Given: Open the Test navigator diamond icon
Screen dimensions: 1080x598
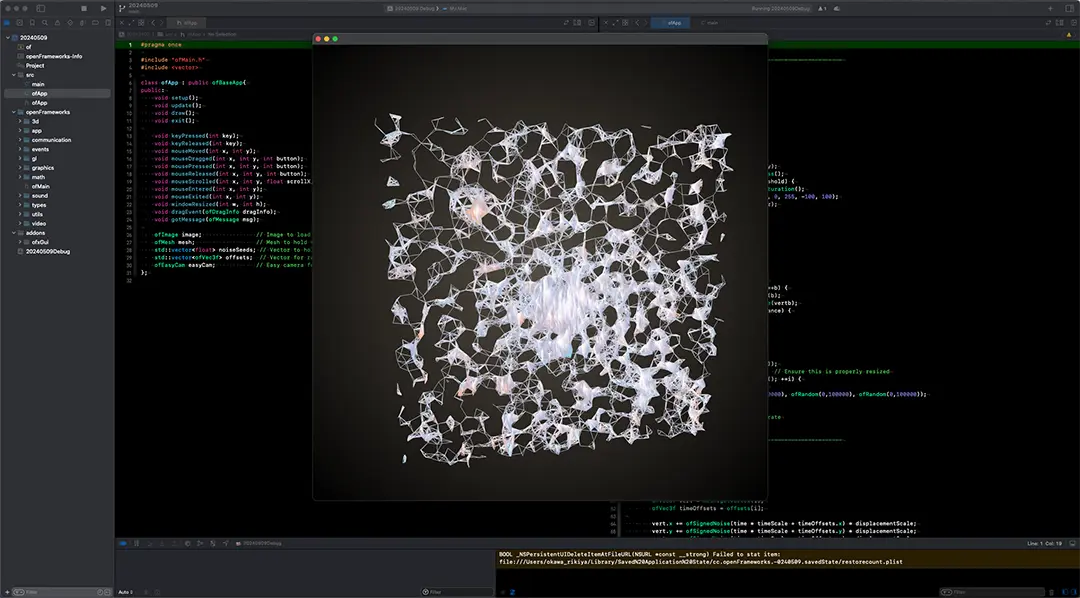Looking at the screenshot, I should [70, 23].
